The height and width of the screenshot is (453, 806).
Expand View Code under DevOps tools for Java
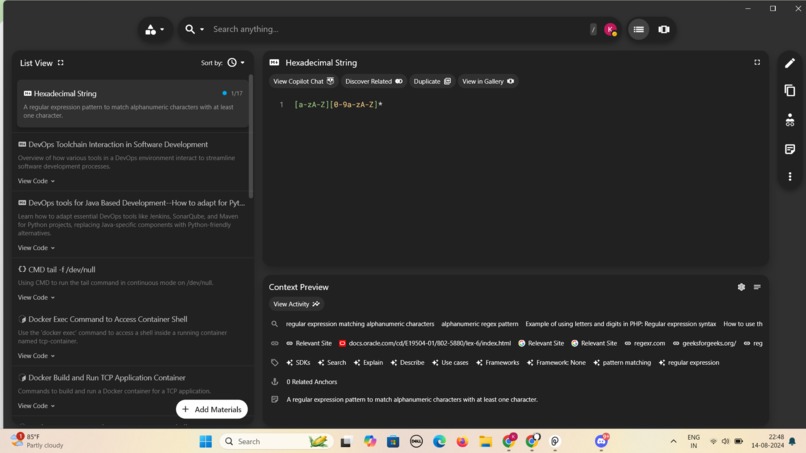(36, 248)
